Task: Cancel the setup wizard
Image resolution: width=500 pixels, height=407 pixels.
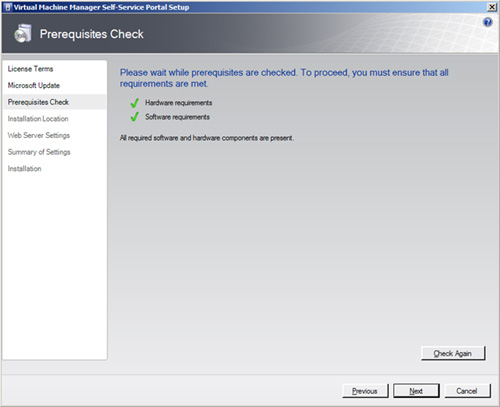Action: click(x=467, y=391)
